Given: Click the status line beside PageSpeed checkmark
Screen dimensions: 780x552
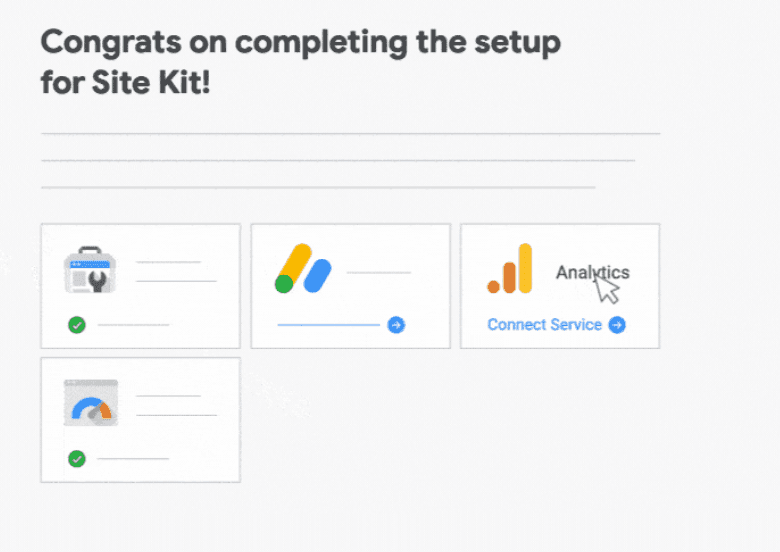Looking at the screenshot, I should [x=133, y=459].
